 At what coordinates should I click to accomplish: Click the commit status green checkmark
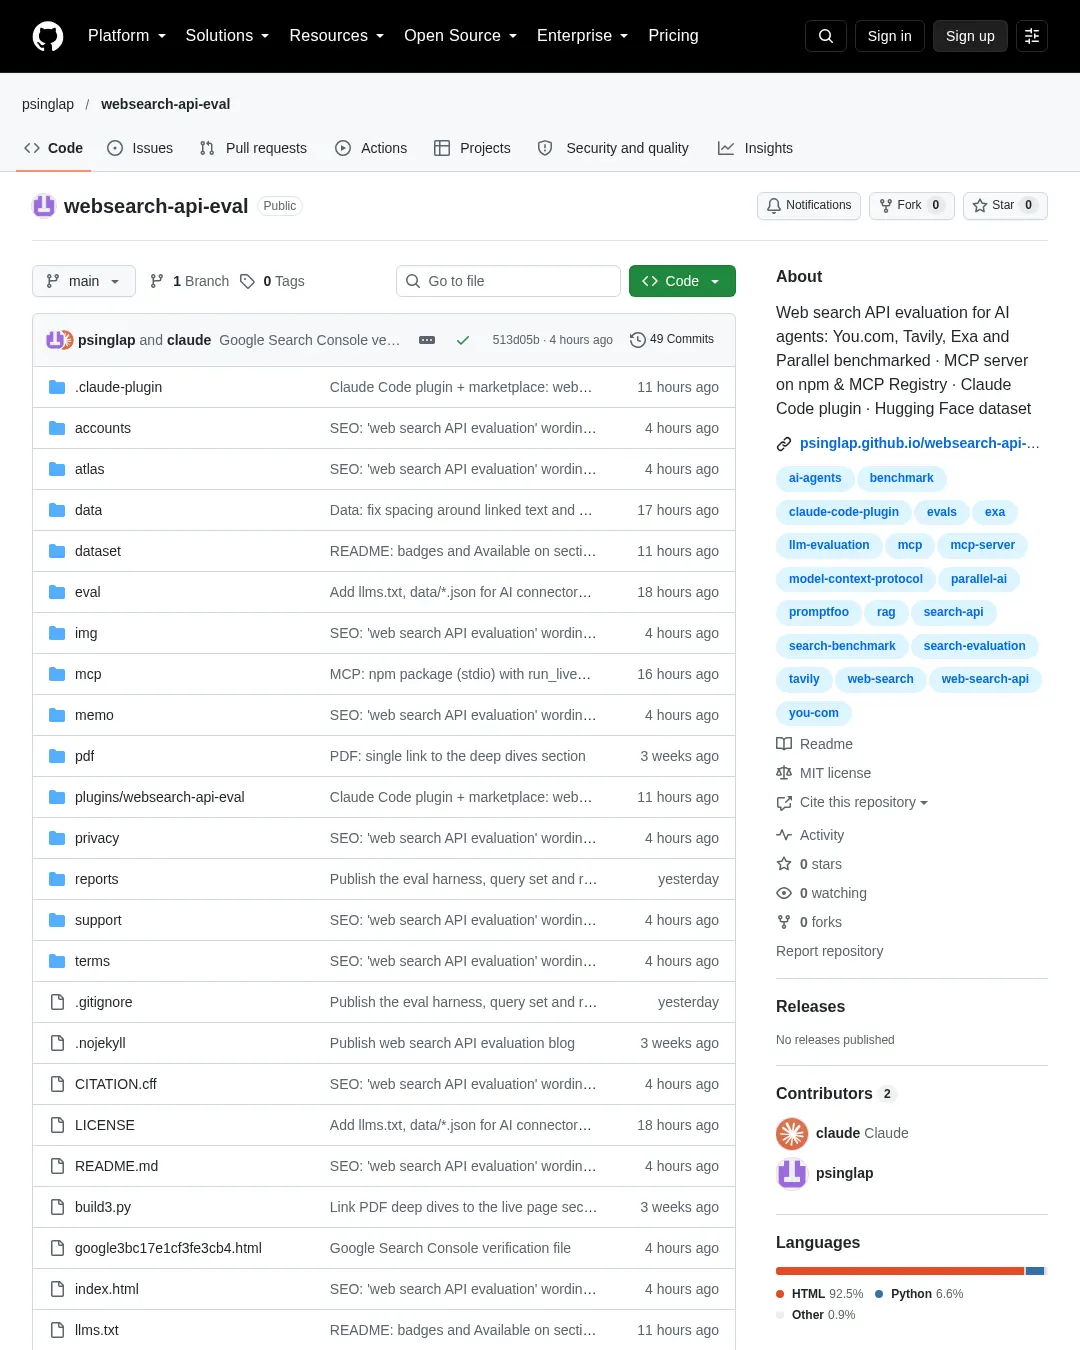(x=463, y=340)
